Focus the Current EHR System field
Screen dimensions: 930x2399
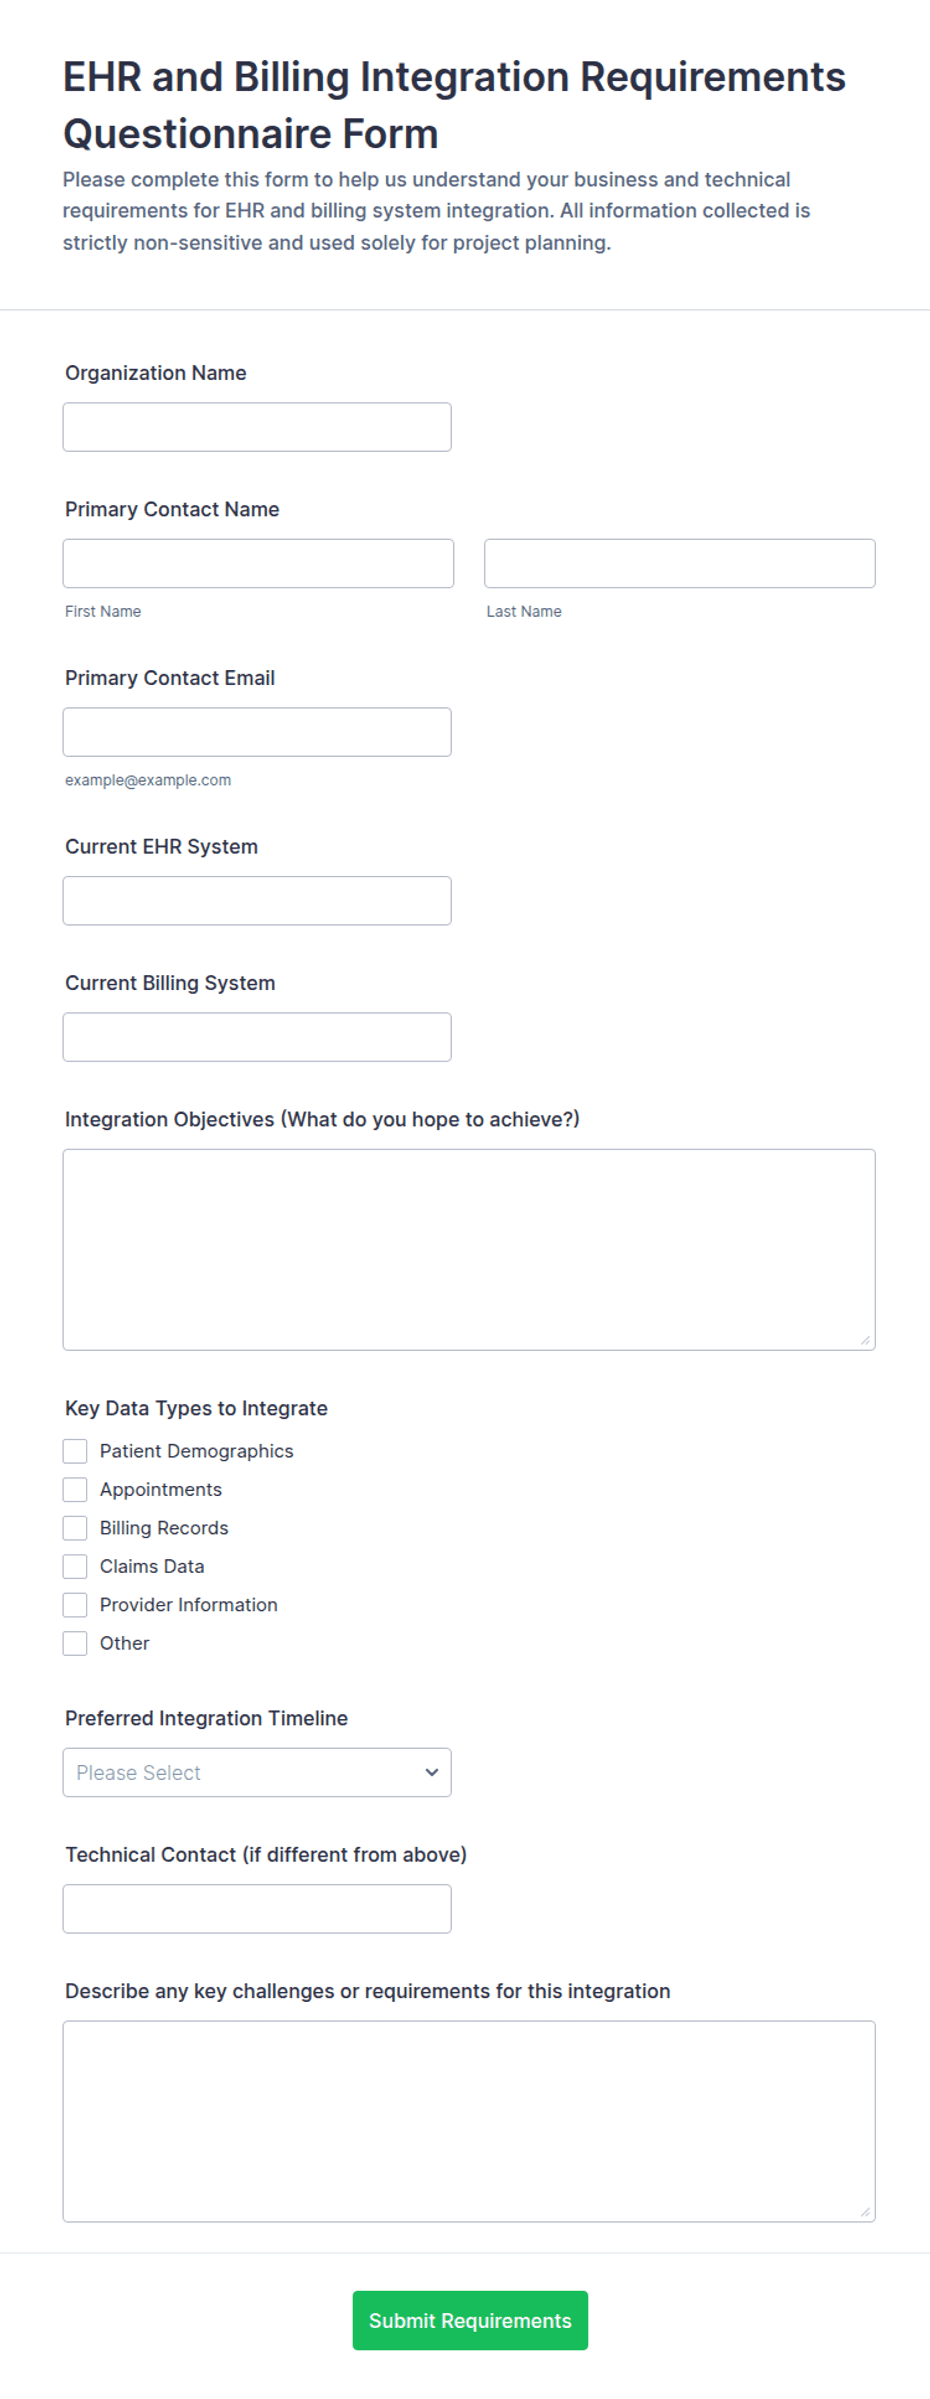point(257,901)
